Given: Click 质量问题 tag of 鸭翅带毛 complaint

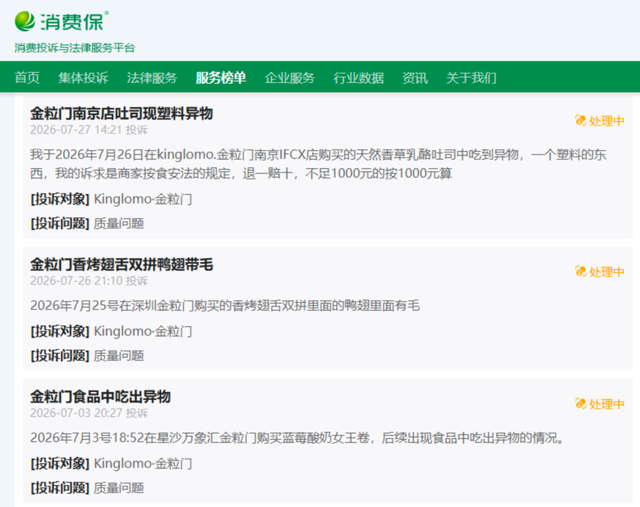Looking at the screenshot, I should click(x=119, y=356).
